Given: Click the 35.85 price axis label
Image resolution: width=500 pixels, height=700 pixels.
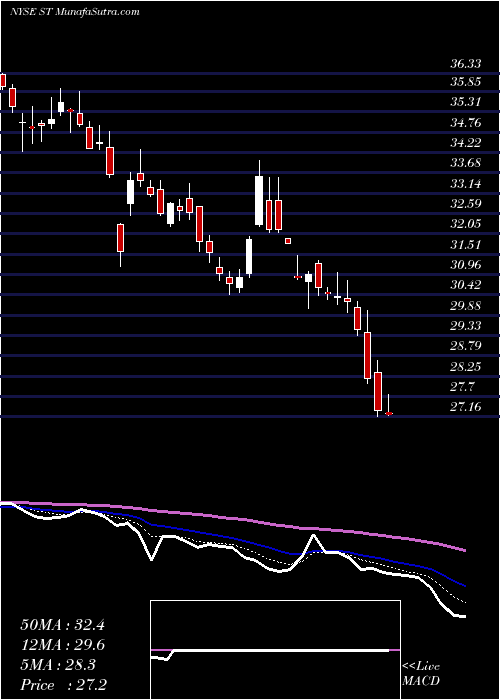Looking at the screenshot, I should 466,82.
